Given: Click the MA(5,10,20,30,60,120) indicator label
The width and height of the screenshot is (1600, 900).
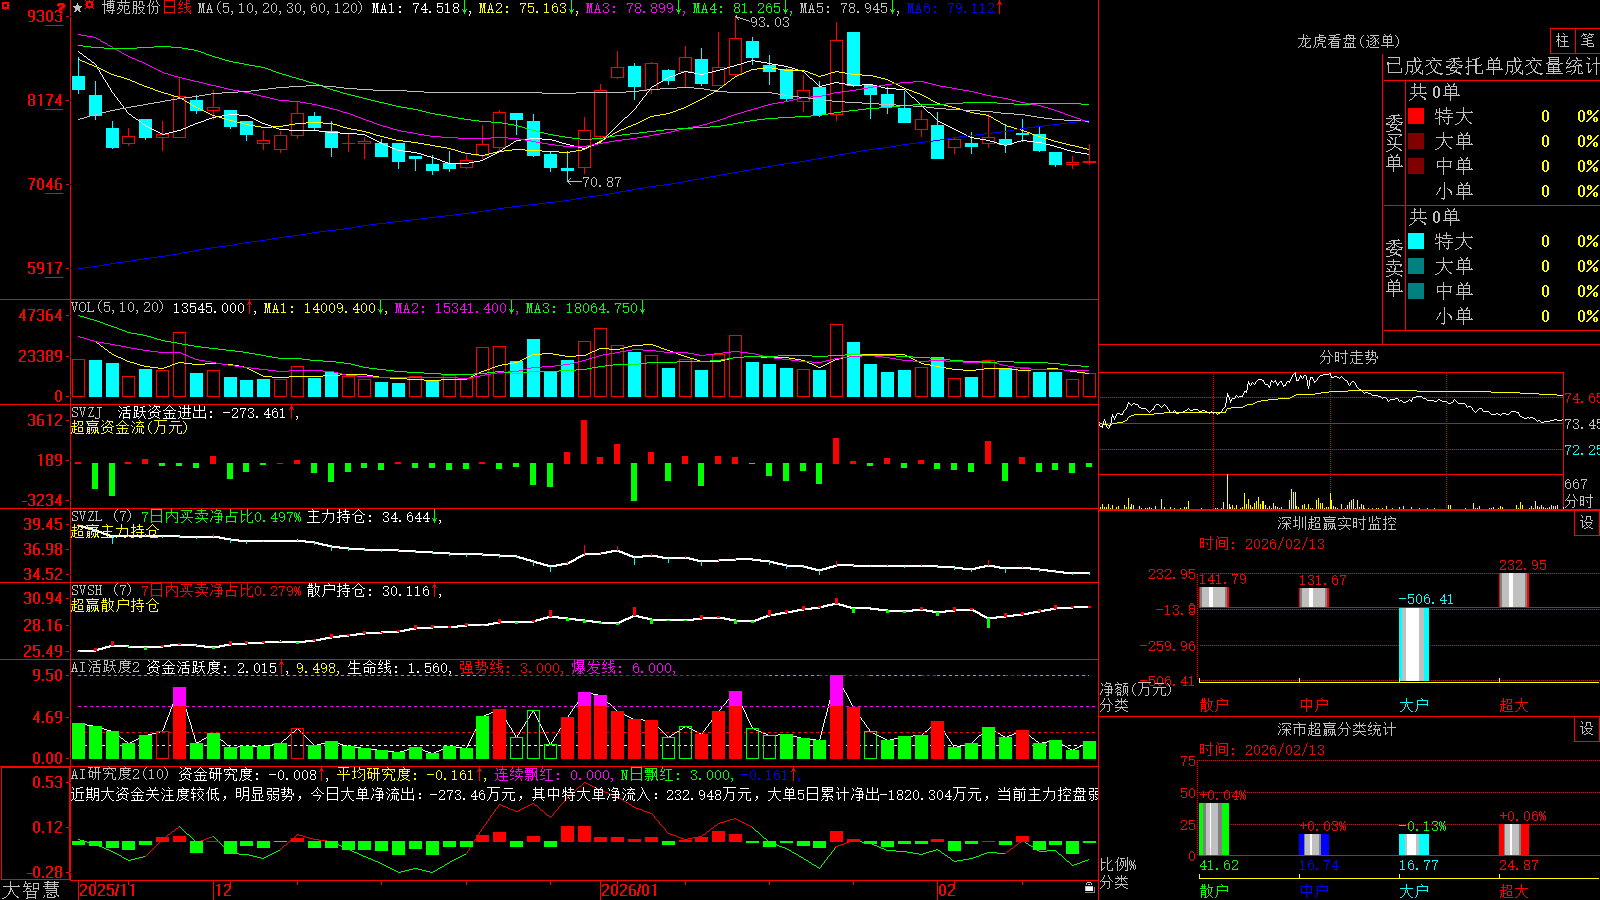Looking at the screenshot, I should coord(280,8).
